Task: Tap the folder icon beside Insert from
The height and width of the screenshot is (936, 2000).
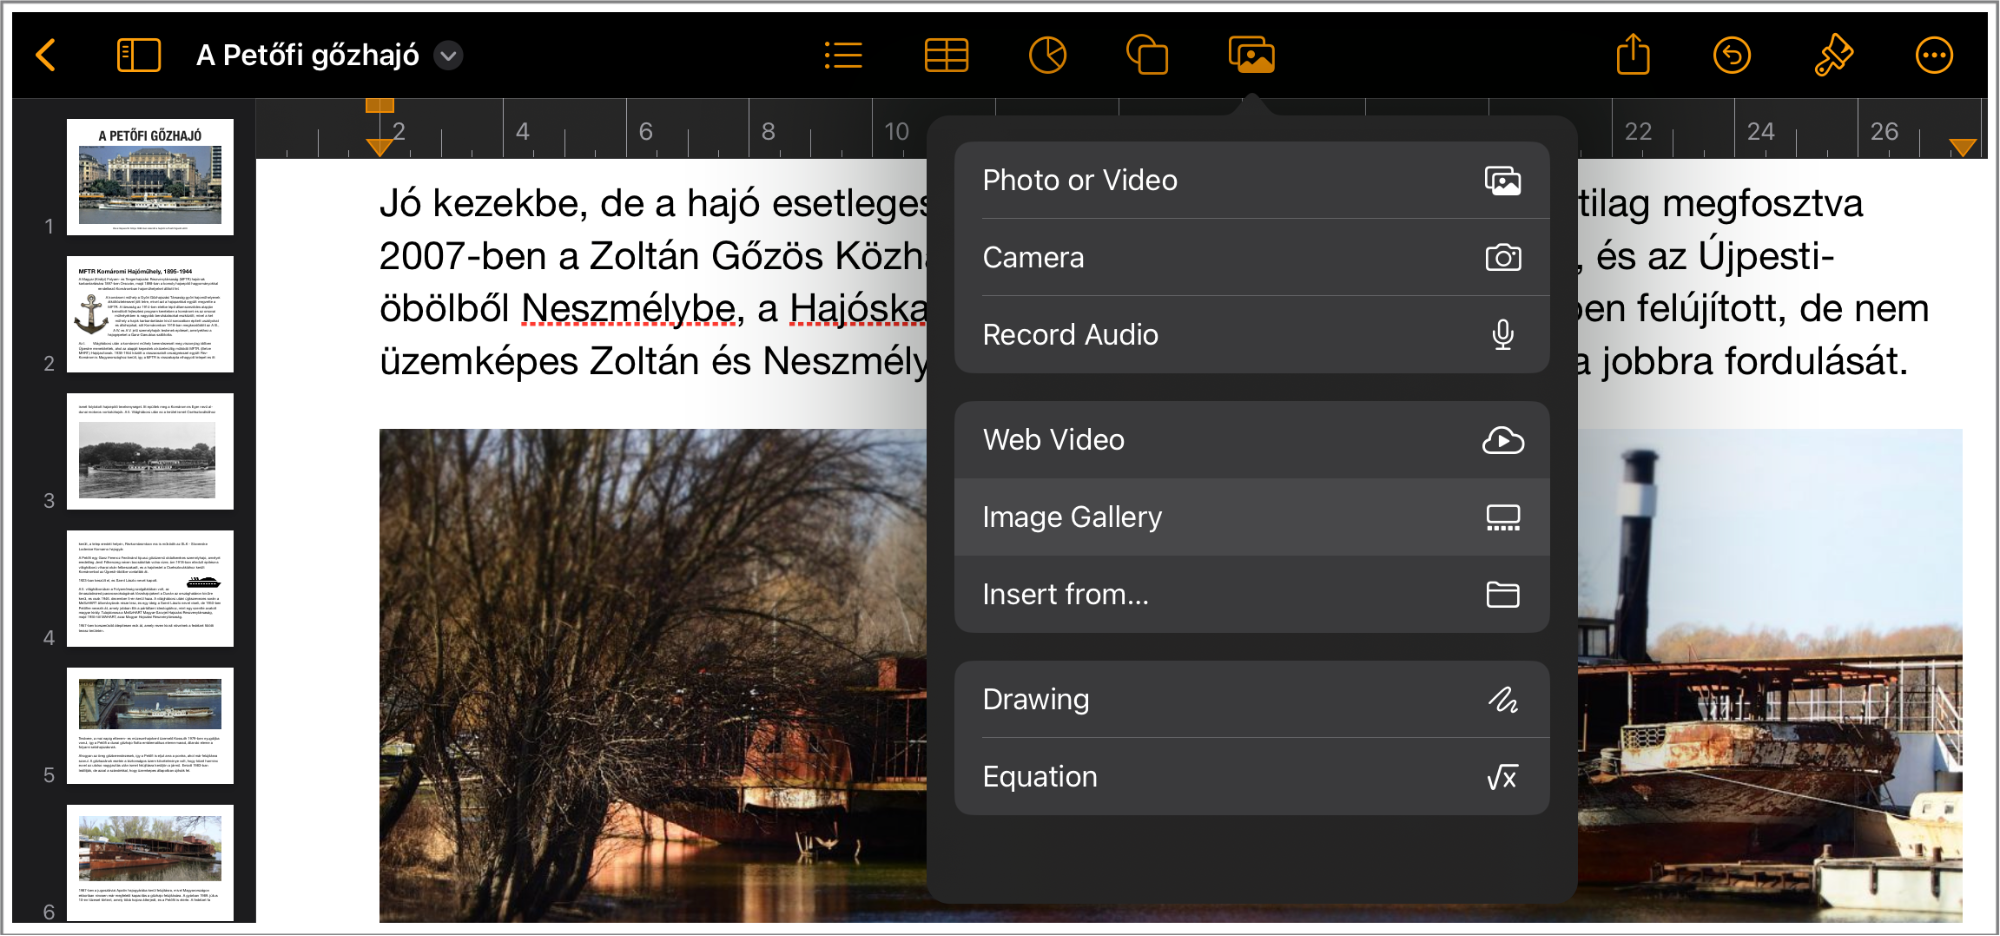Action: 1503,594
